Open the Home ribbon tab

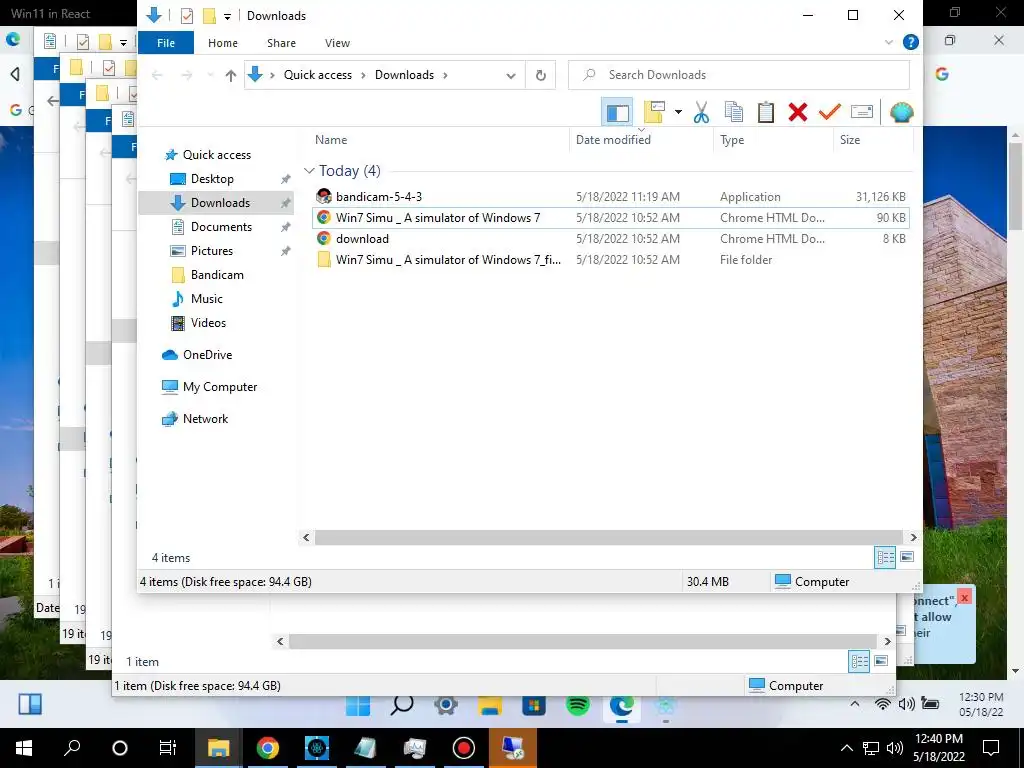(223, 43)
